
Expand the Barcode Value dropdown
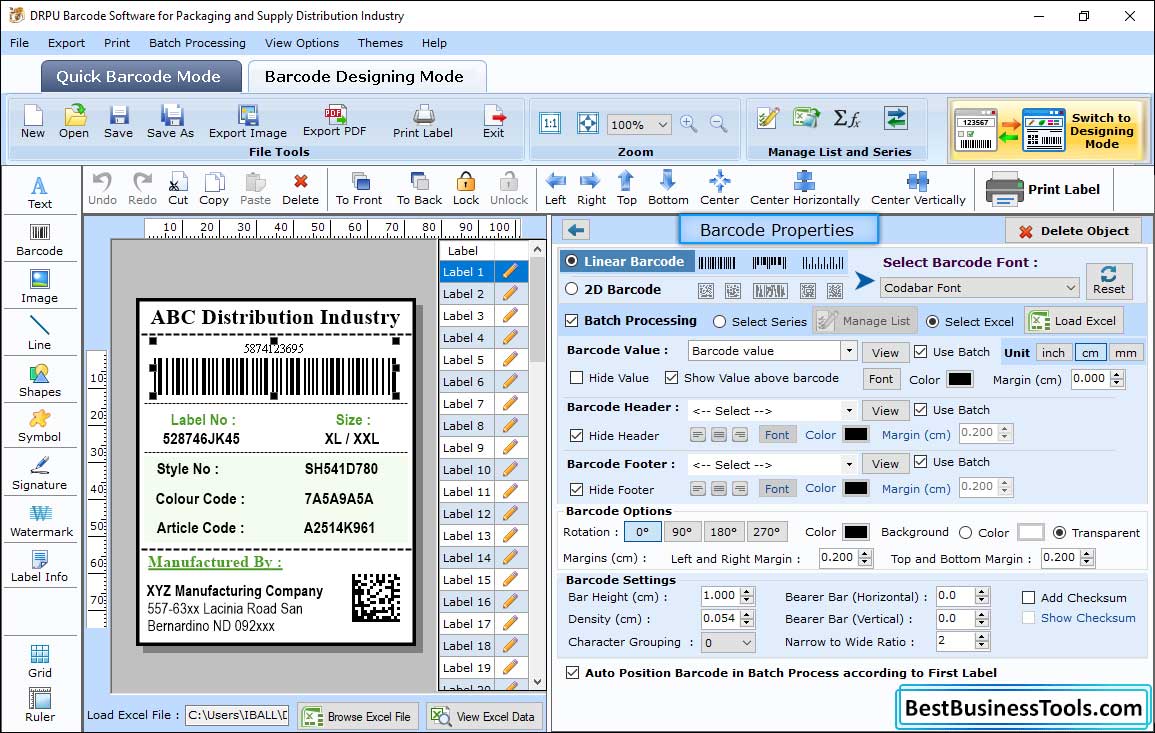[849, 351]
